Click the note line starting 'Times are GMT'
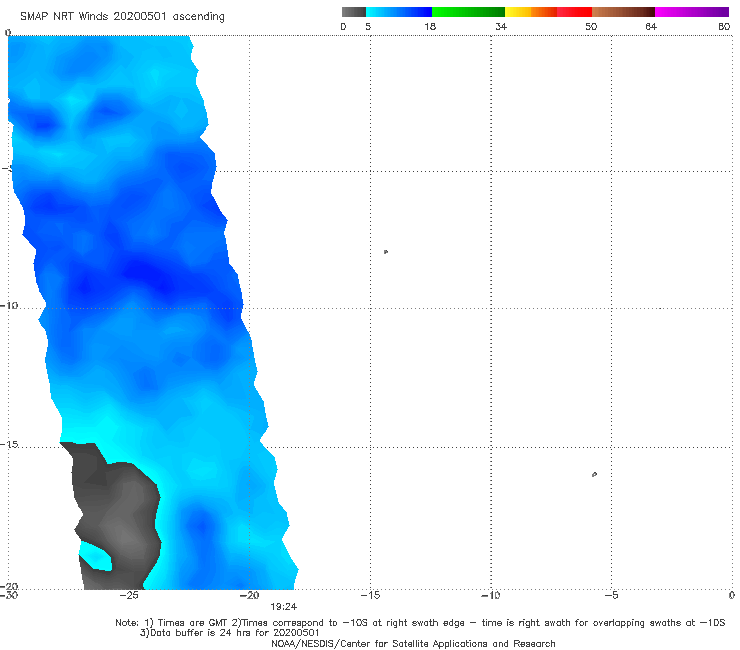Screen dimensions: 740x650 point(420,623)
